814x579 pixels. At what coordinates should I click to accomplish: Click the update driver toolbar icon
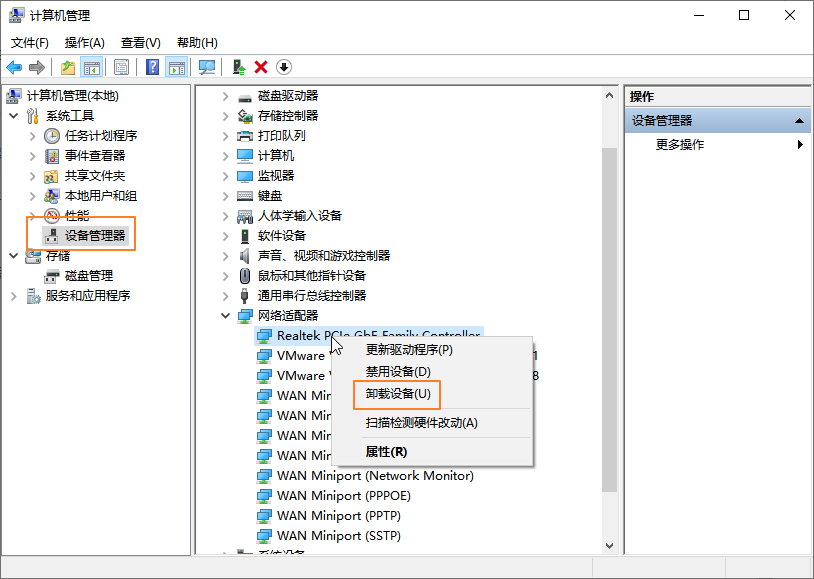(x=238, y=67)
